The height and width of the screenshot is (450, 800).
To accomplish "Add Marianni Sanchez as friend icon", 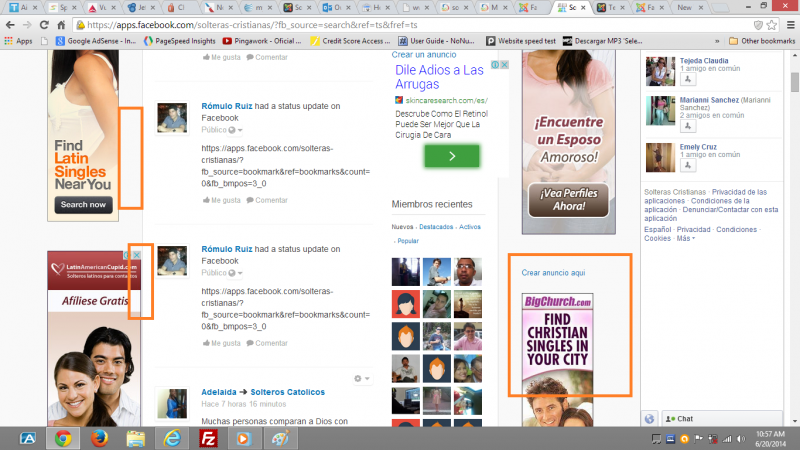I will click(688, 126).
